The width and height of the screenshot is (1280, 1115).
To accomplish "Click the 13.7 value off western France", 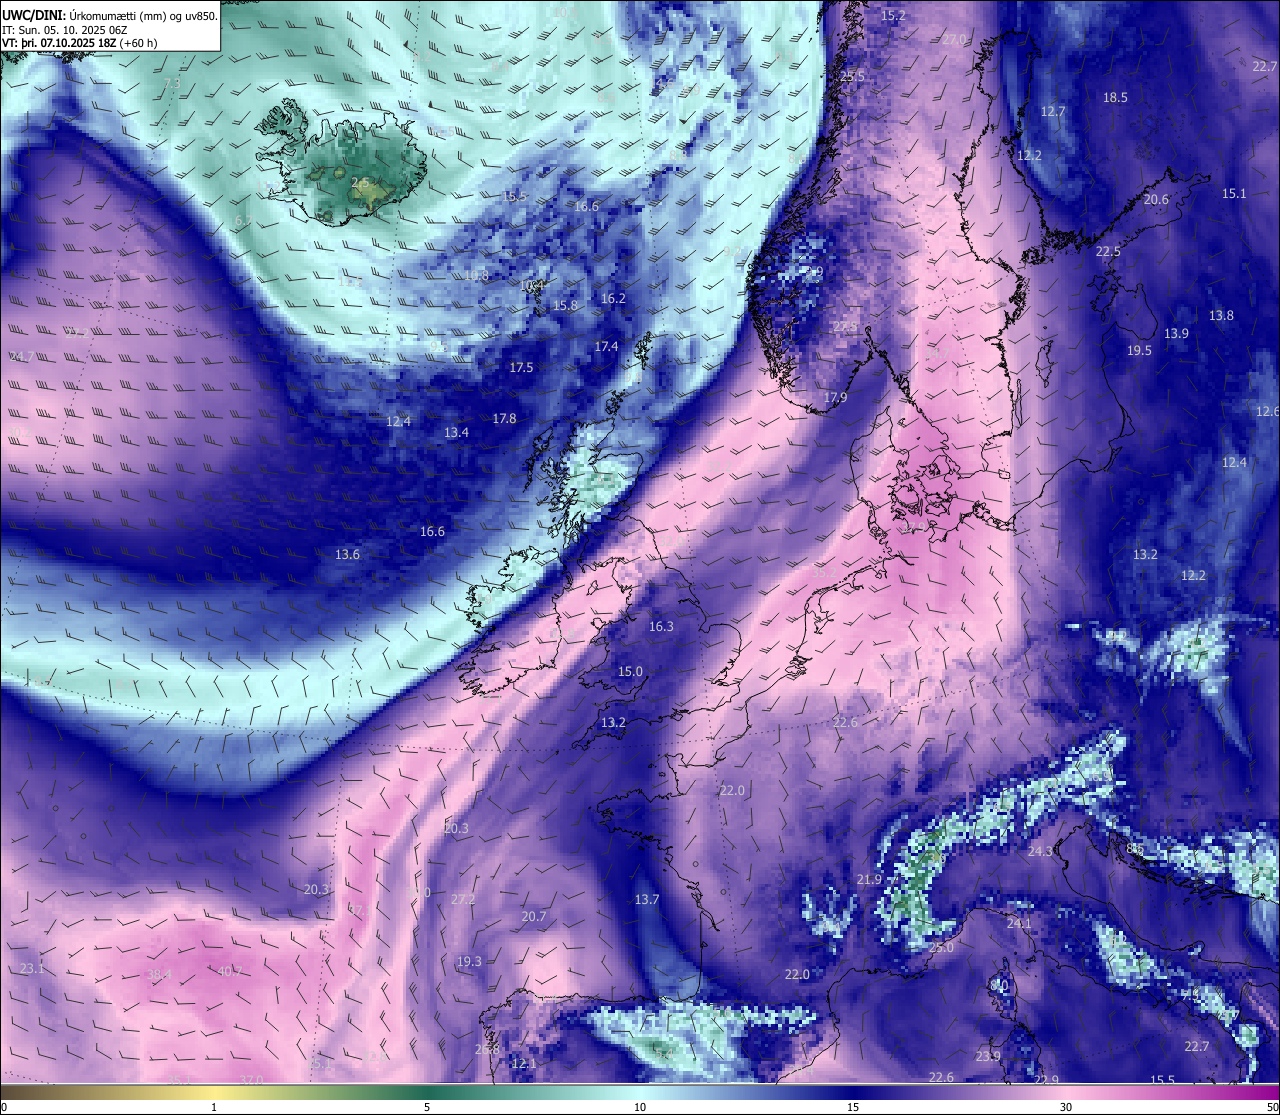I will pos(647,900).
